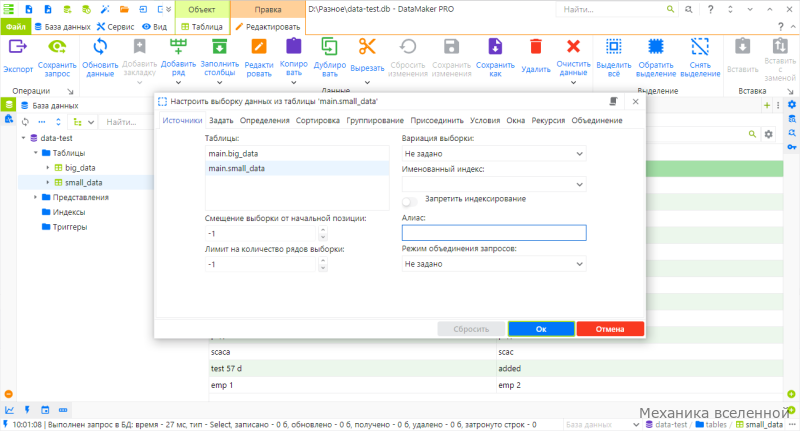Collapse the data-test tree node
The height and width of the screenshot is (431, 800).
[x=23, y=138]
